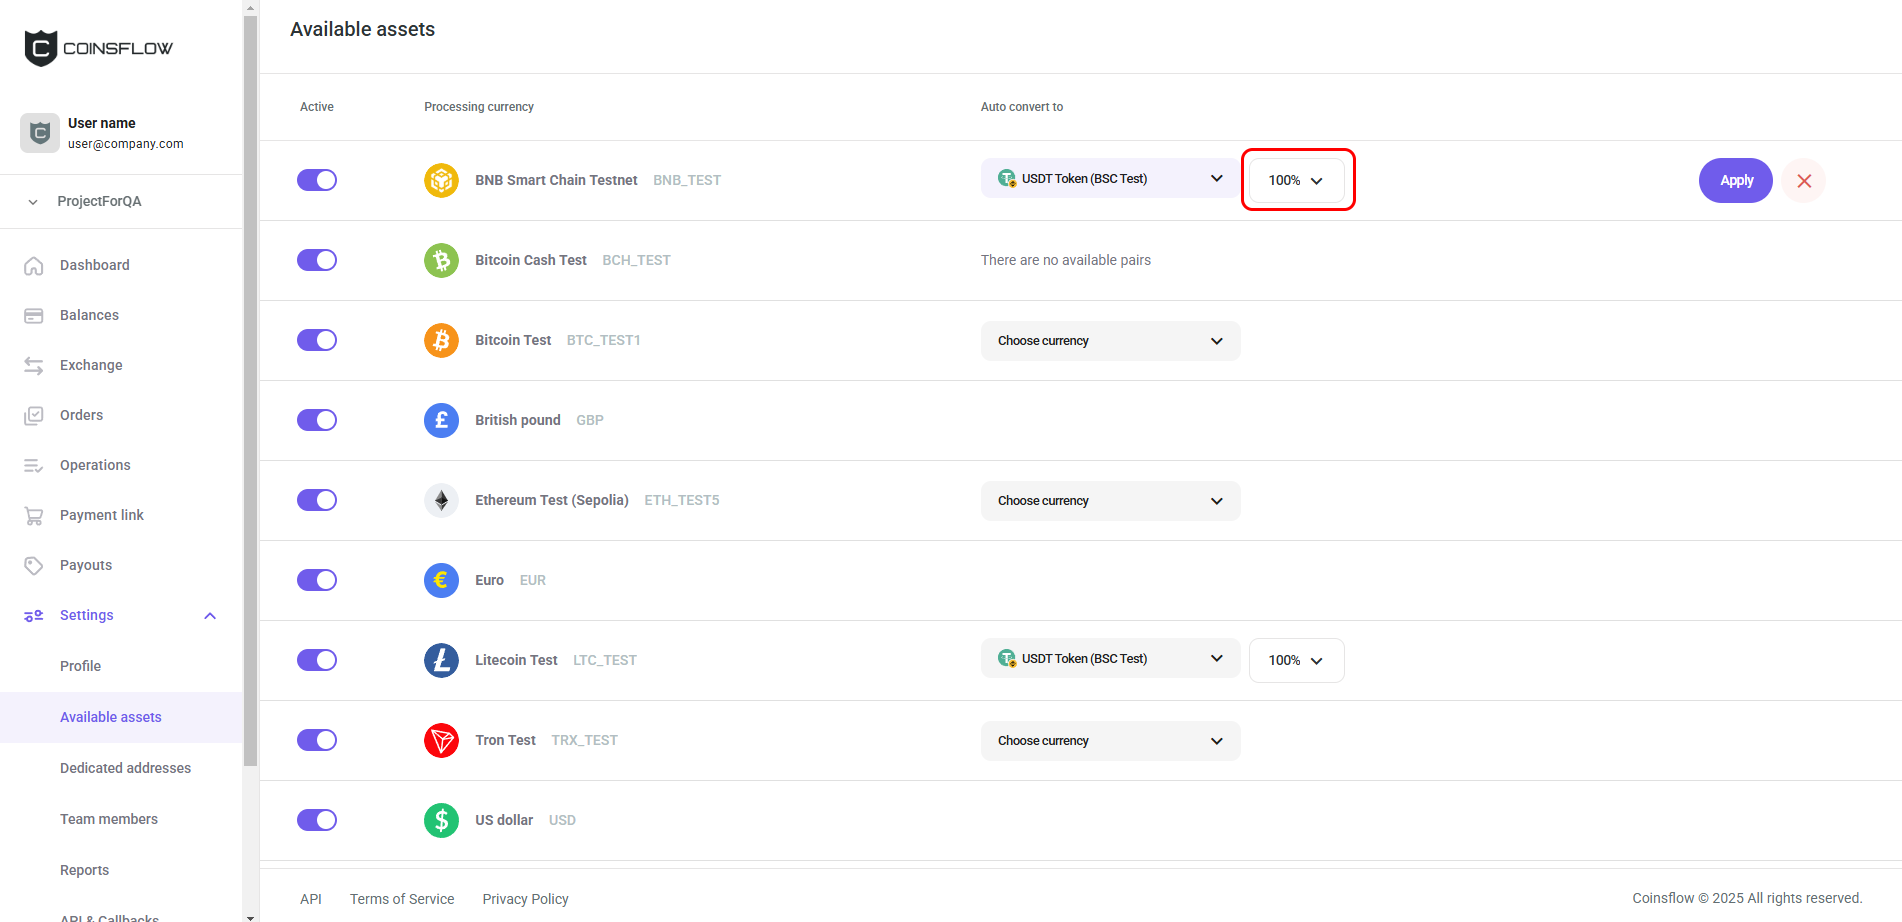Toggle the US dollar active switch
This screenshot has height=922, width=1902.
(317, 820)
